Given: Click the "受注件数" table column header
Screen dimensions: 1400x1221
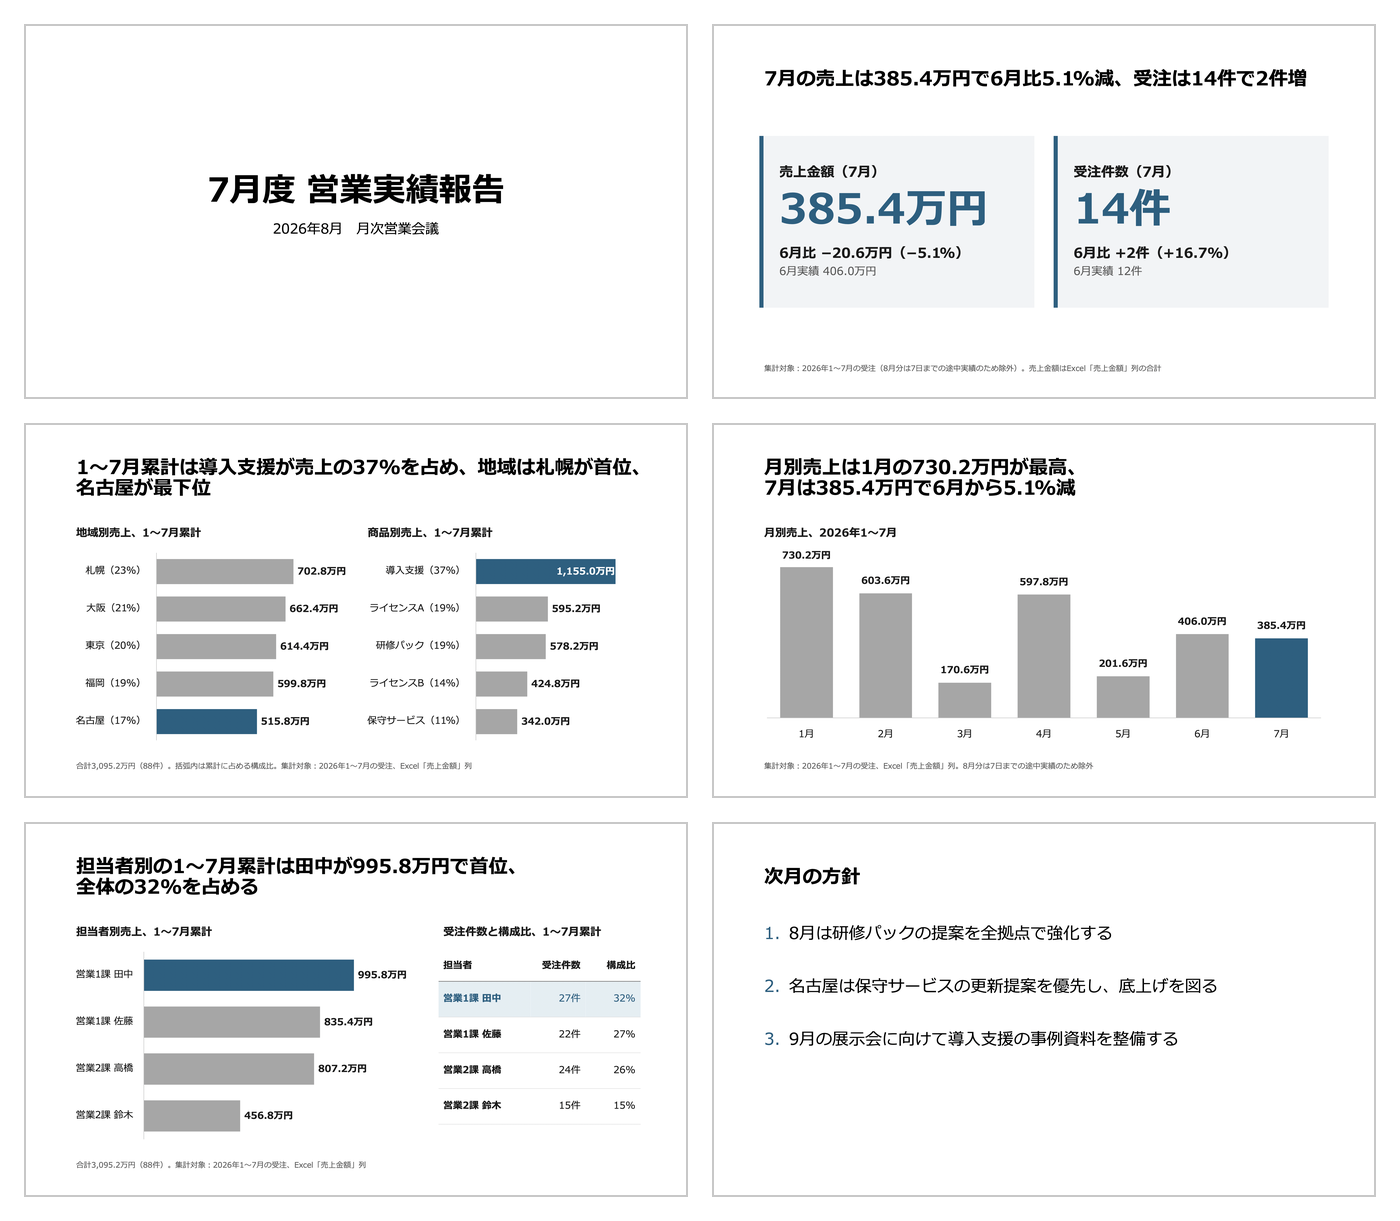Looking at the screenshot, I should point(561,965).
